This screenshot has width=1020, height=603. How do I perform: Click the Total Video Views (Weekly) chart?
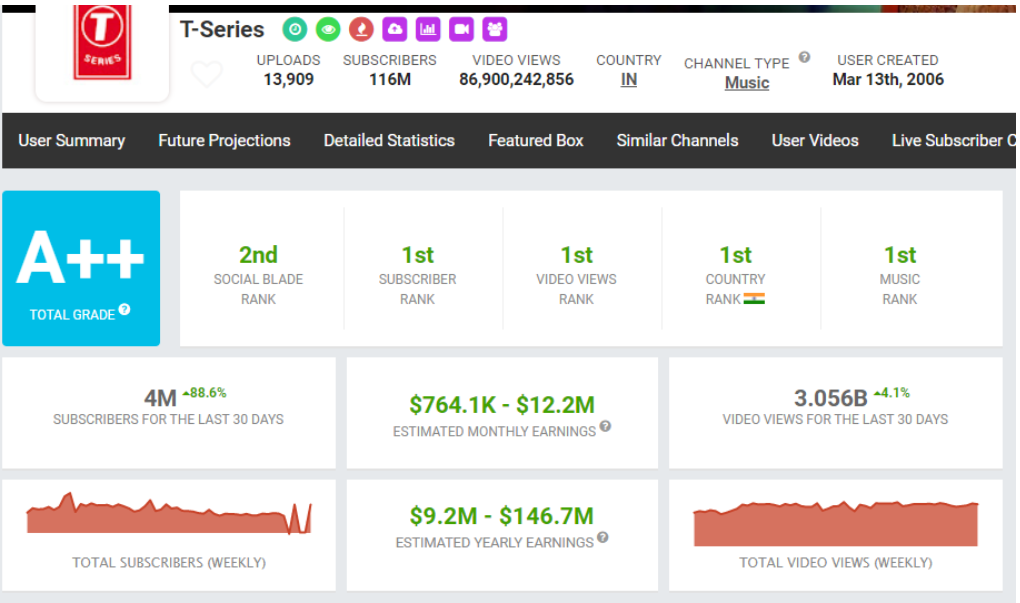pos(836,523)
